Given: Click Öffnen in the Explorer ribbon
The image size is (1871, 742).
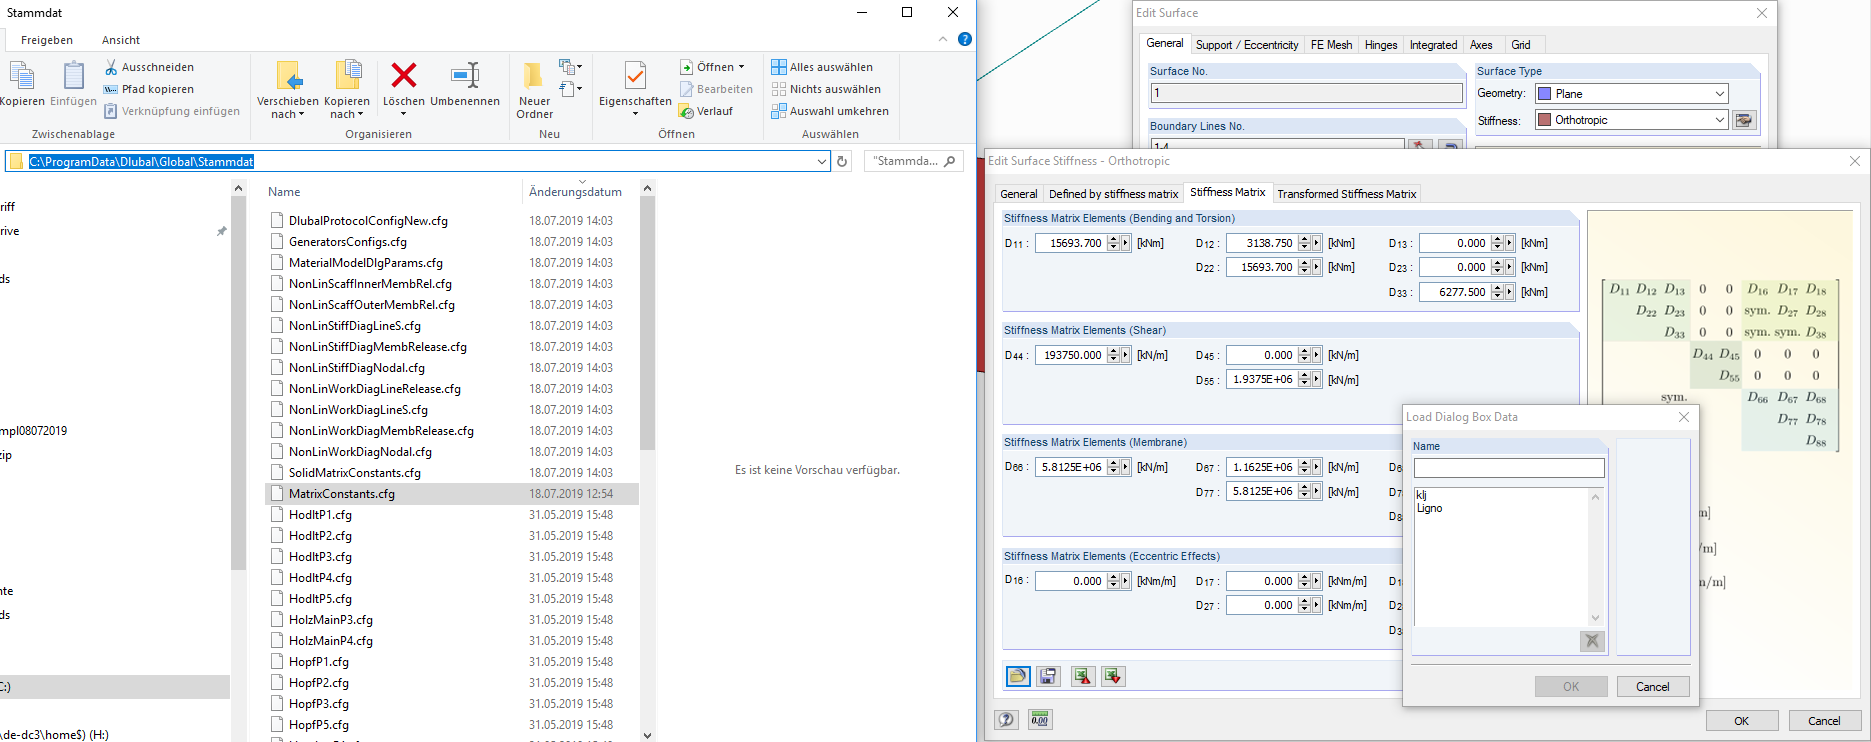Looking at the screenshot, I should (713, 67).
